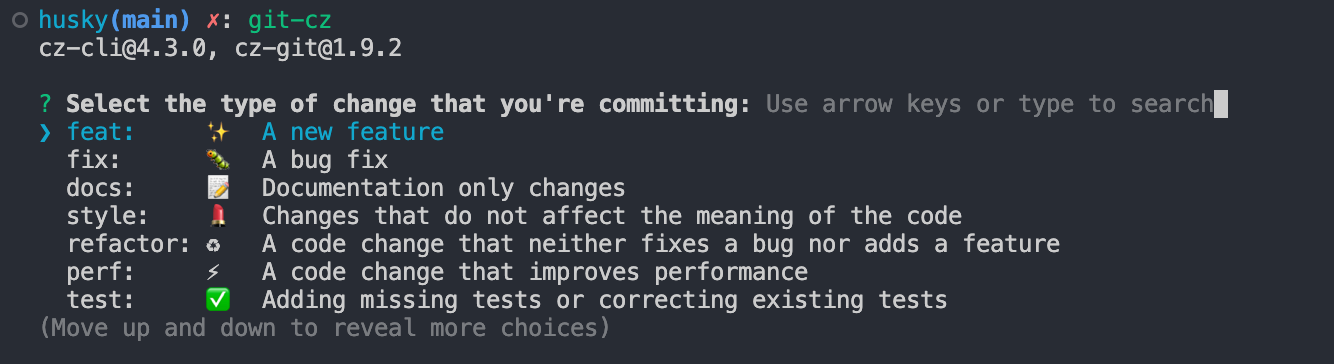Click the lipstick emoji beside style

click(x=217, y=216)
